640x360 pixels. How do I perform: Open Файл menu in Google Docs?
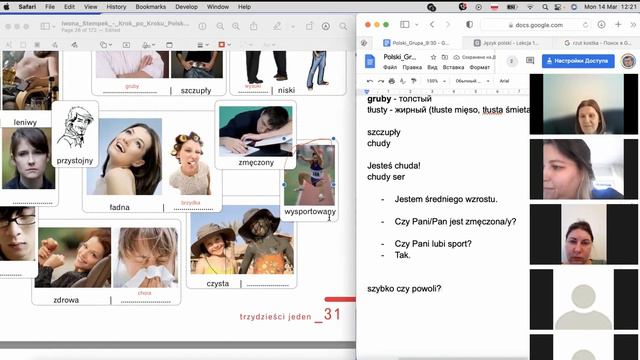coord(390,67)
